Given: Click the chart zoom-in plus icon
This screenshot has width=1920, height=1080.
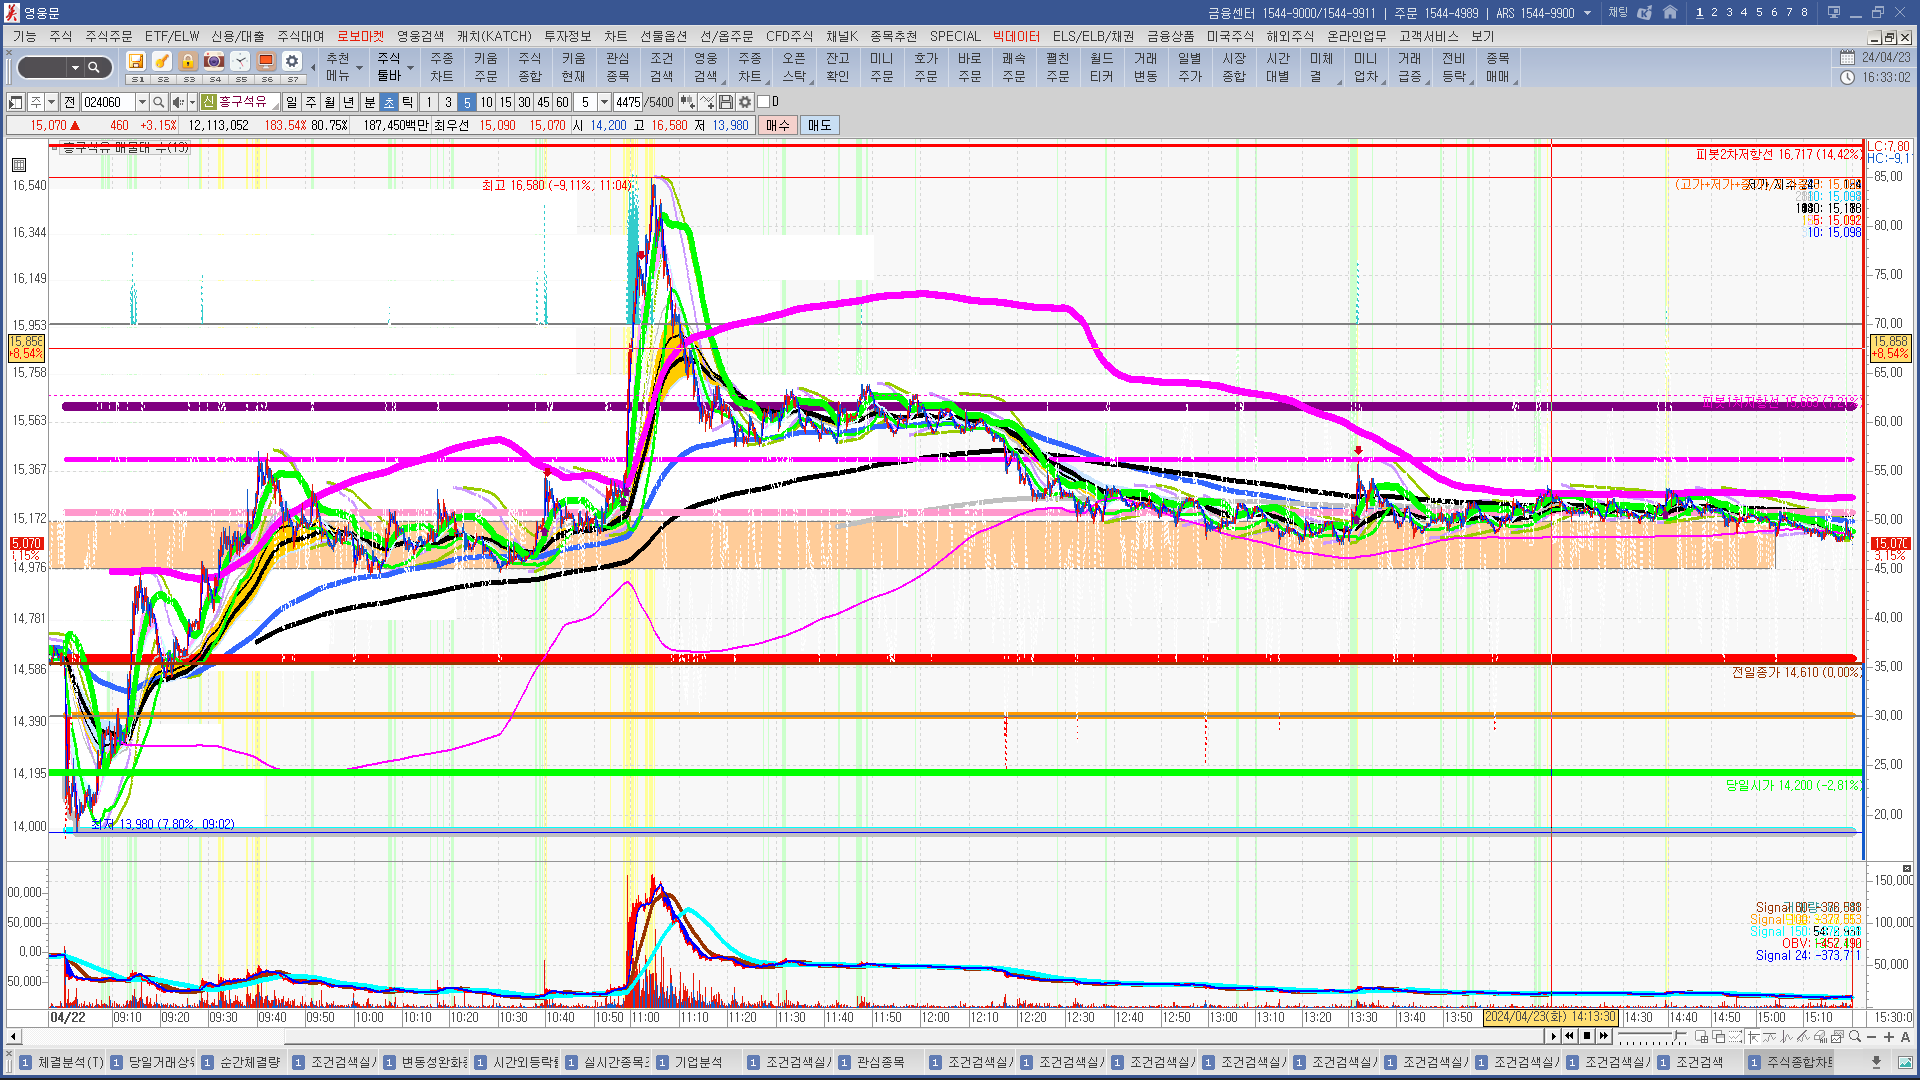Looking at the screenshot, I should coord(1888,1037).
